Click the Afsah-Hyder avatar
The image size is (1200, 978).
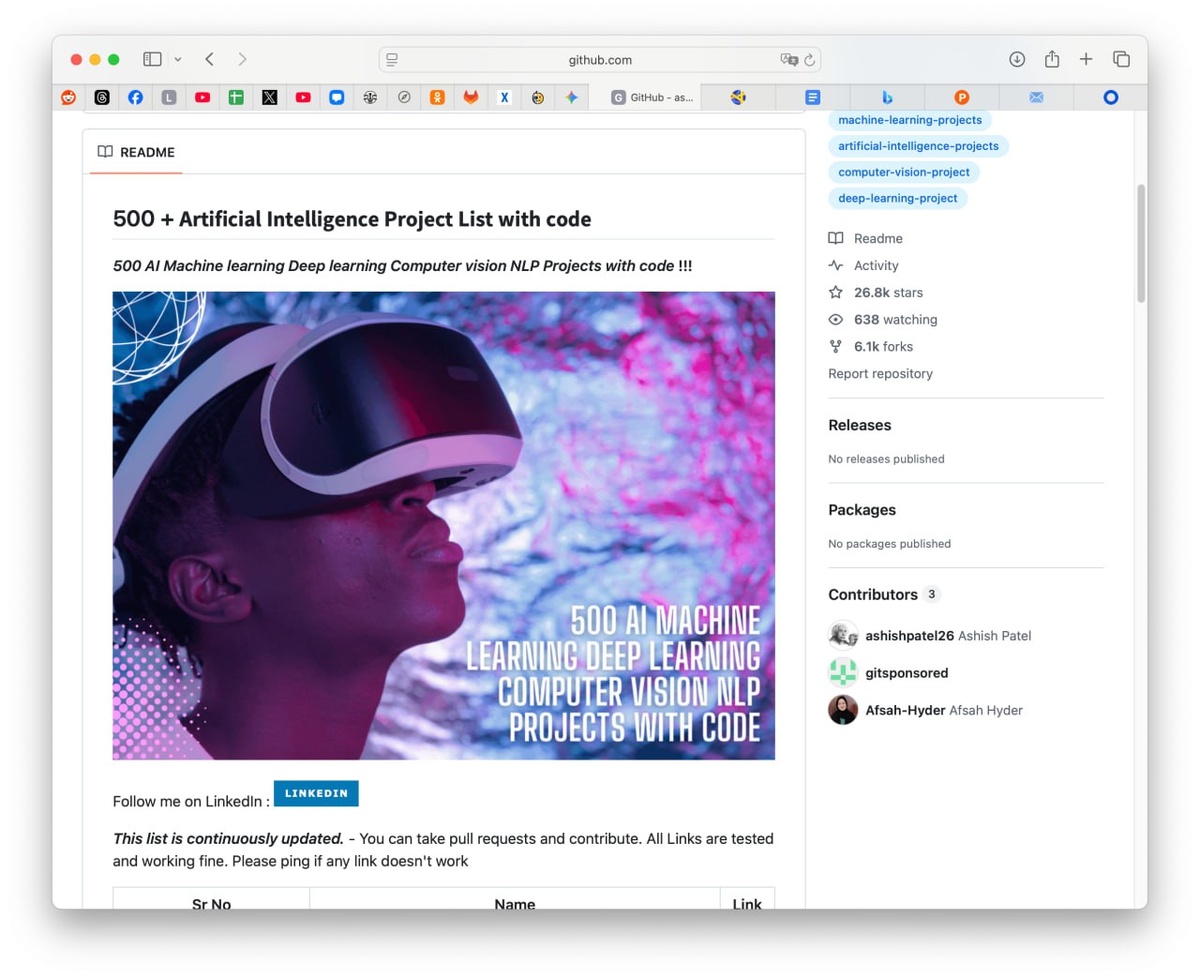[843, 709]
